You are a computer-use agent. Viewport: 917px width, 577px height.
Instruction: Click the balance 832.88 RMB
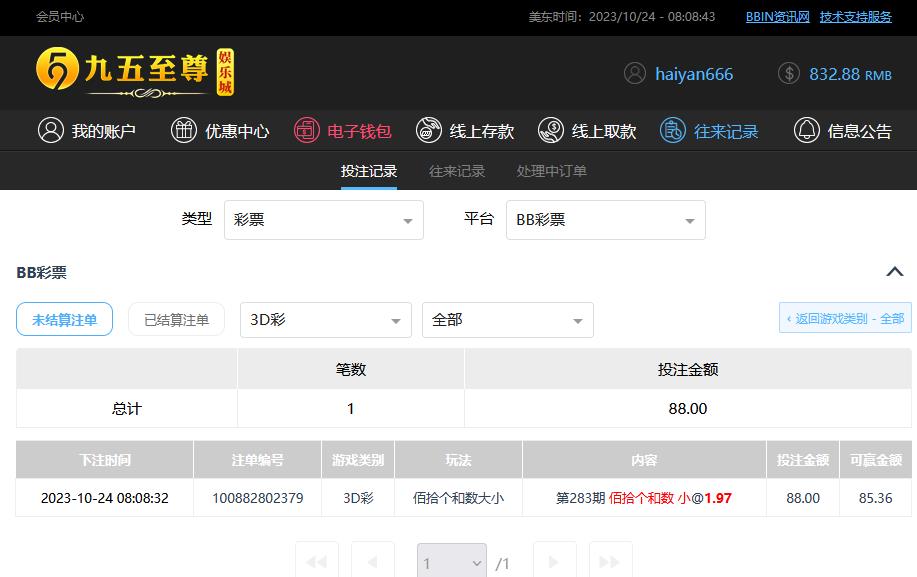point(850,74)
